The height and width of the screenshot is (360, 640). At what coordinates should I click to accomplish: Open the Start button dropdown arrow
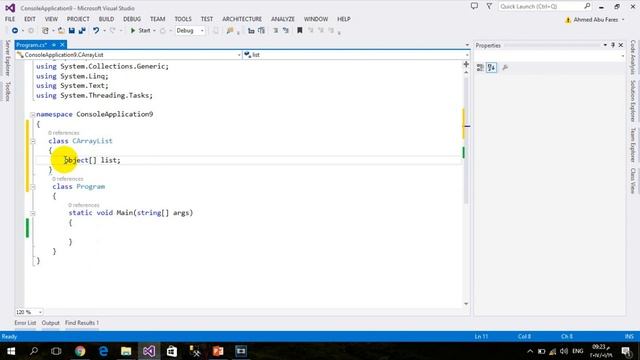tap(154, 31)
